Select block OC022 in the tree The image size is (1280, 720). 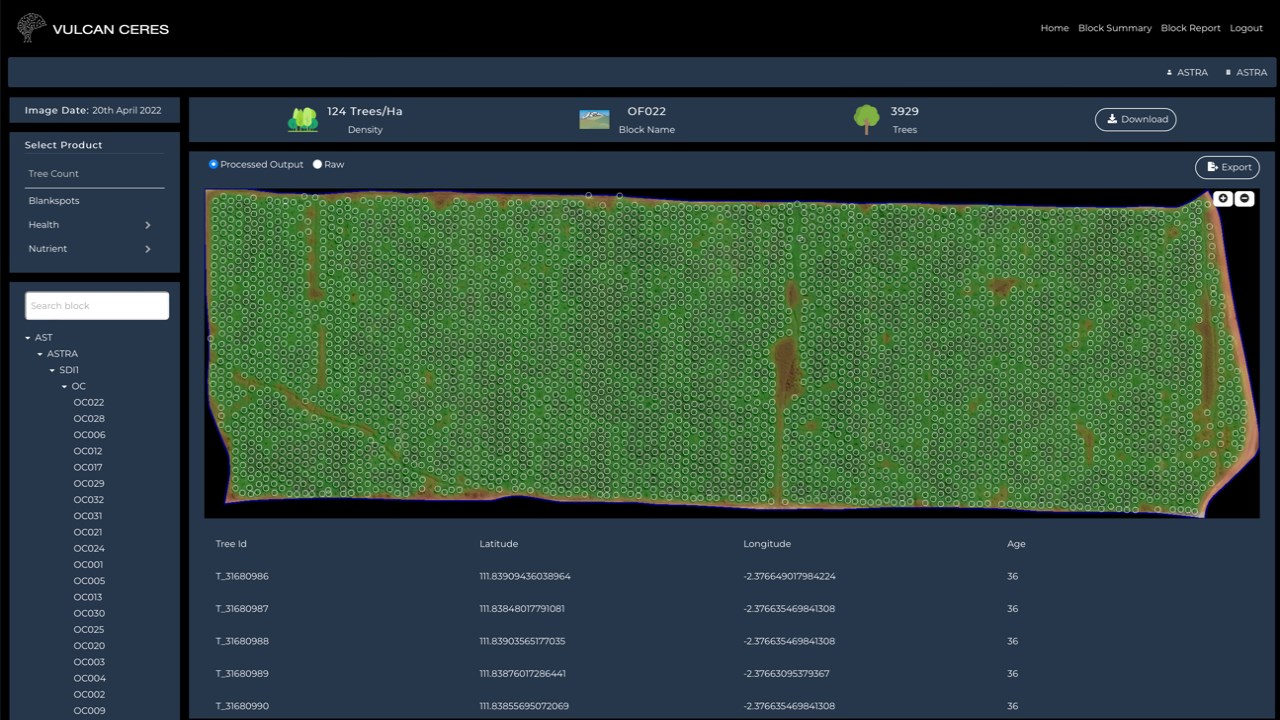click(89, 403)
